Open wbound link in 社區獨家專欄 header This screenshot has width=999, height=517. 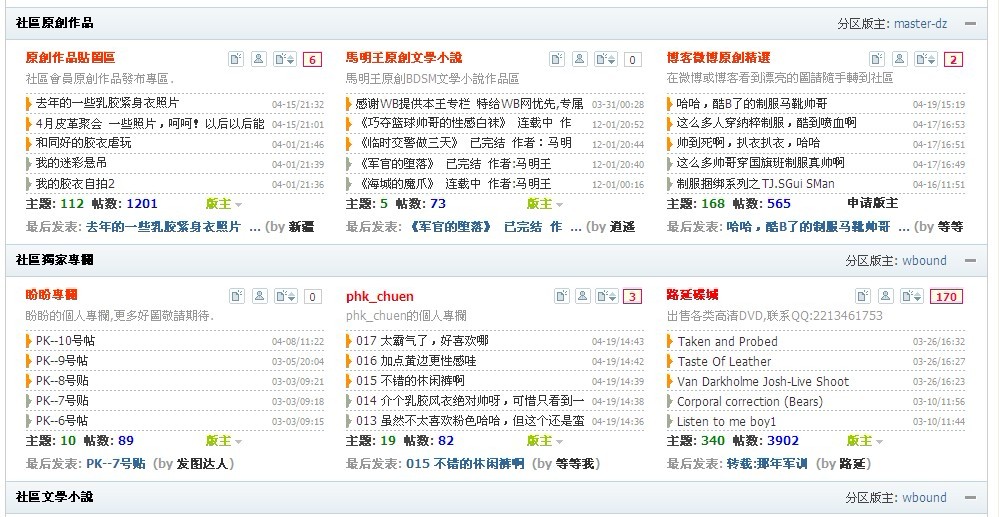pos(924,261)
